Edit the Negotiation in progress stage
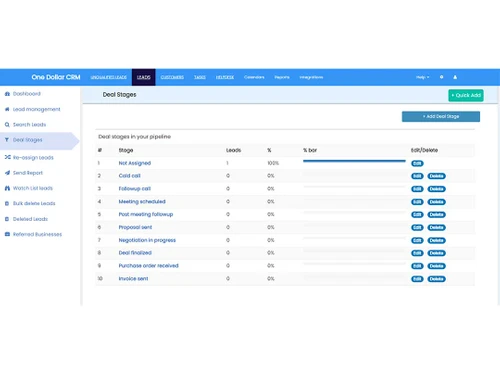This screenshot has width=500, height=375. click(x=417, y=240)
